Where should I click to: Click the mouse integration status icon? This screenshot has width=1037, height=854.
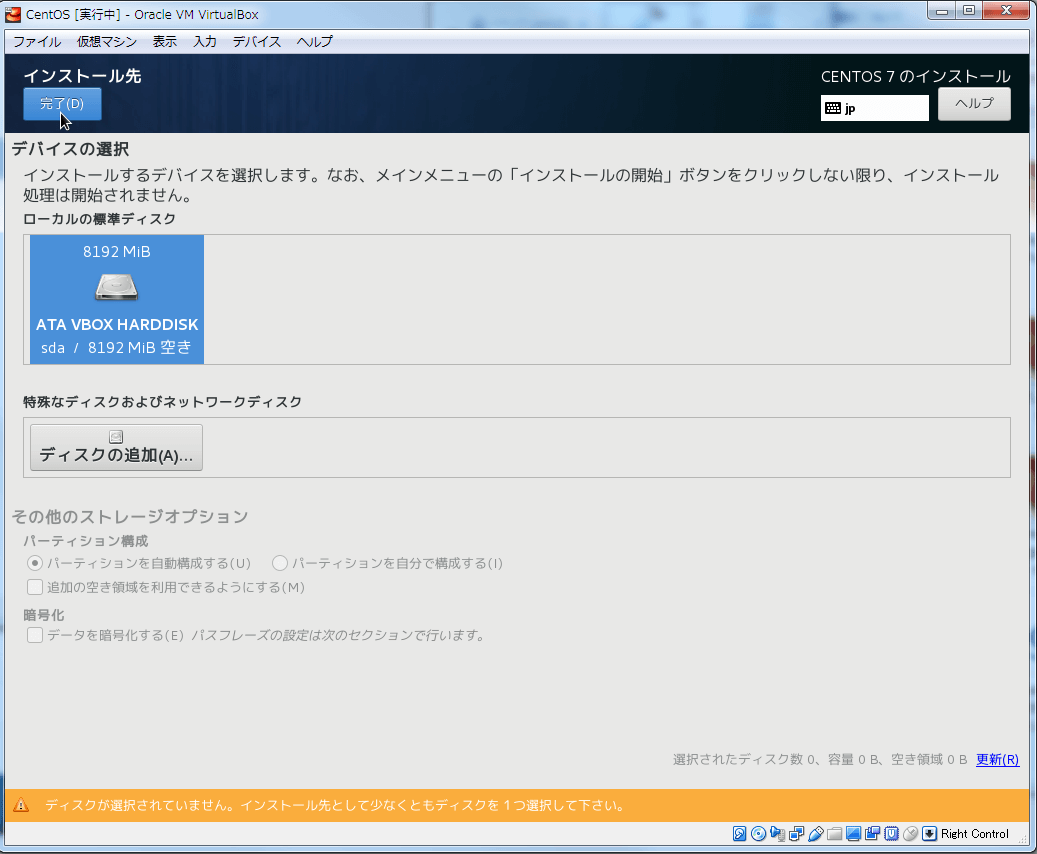tap(908, 833)
